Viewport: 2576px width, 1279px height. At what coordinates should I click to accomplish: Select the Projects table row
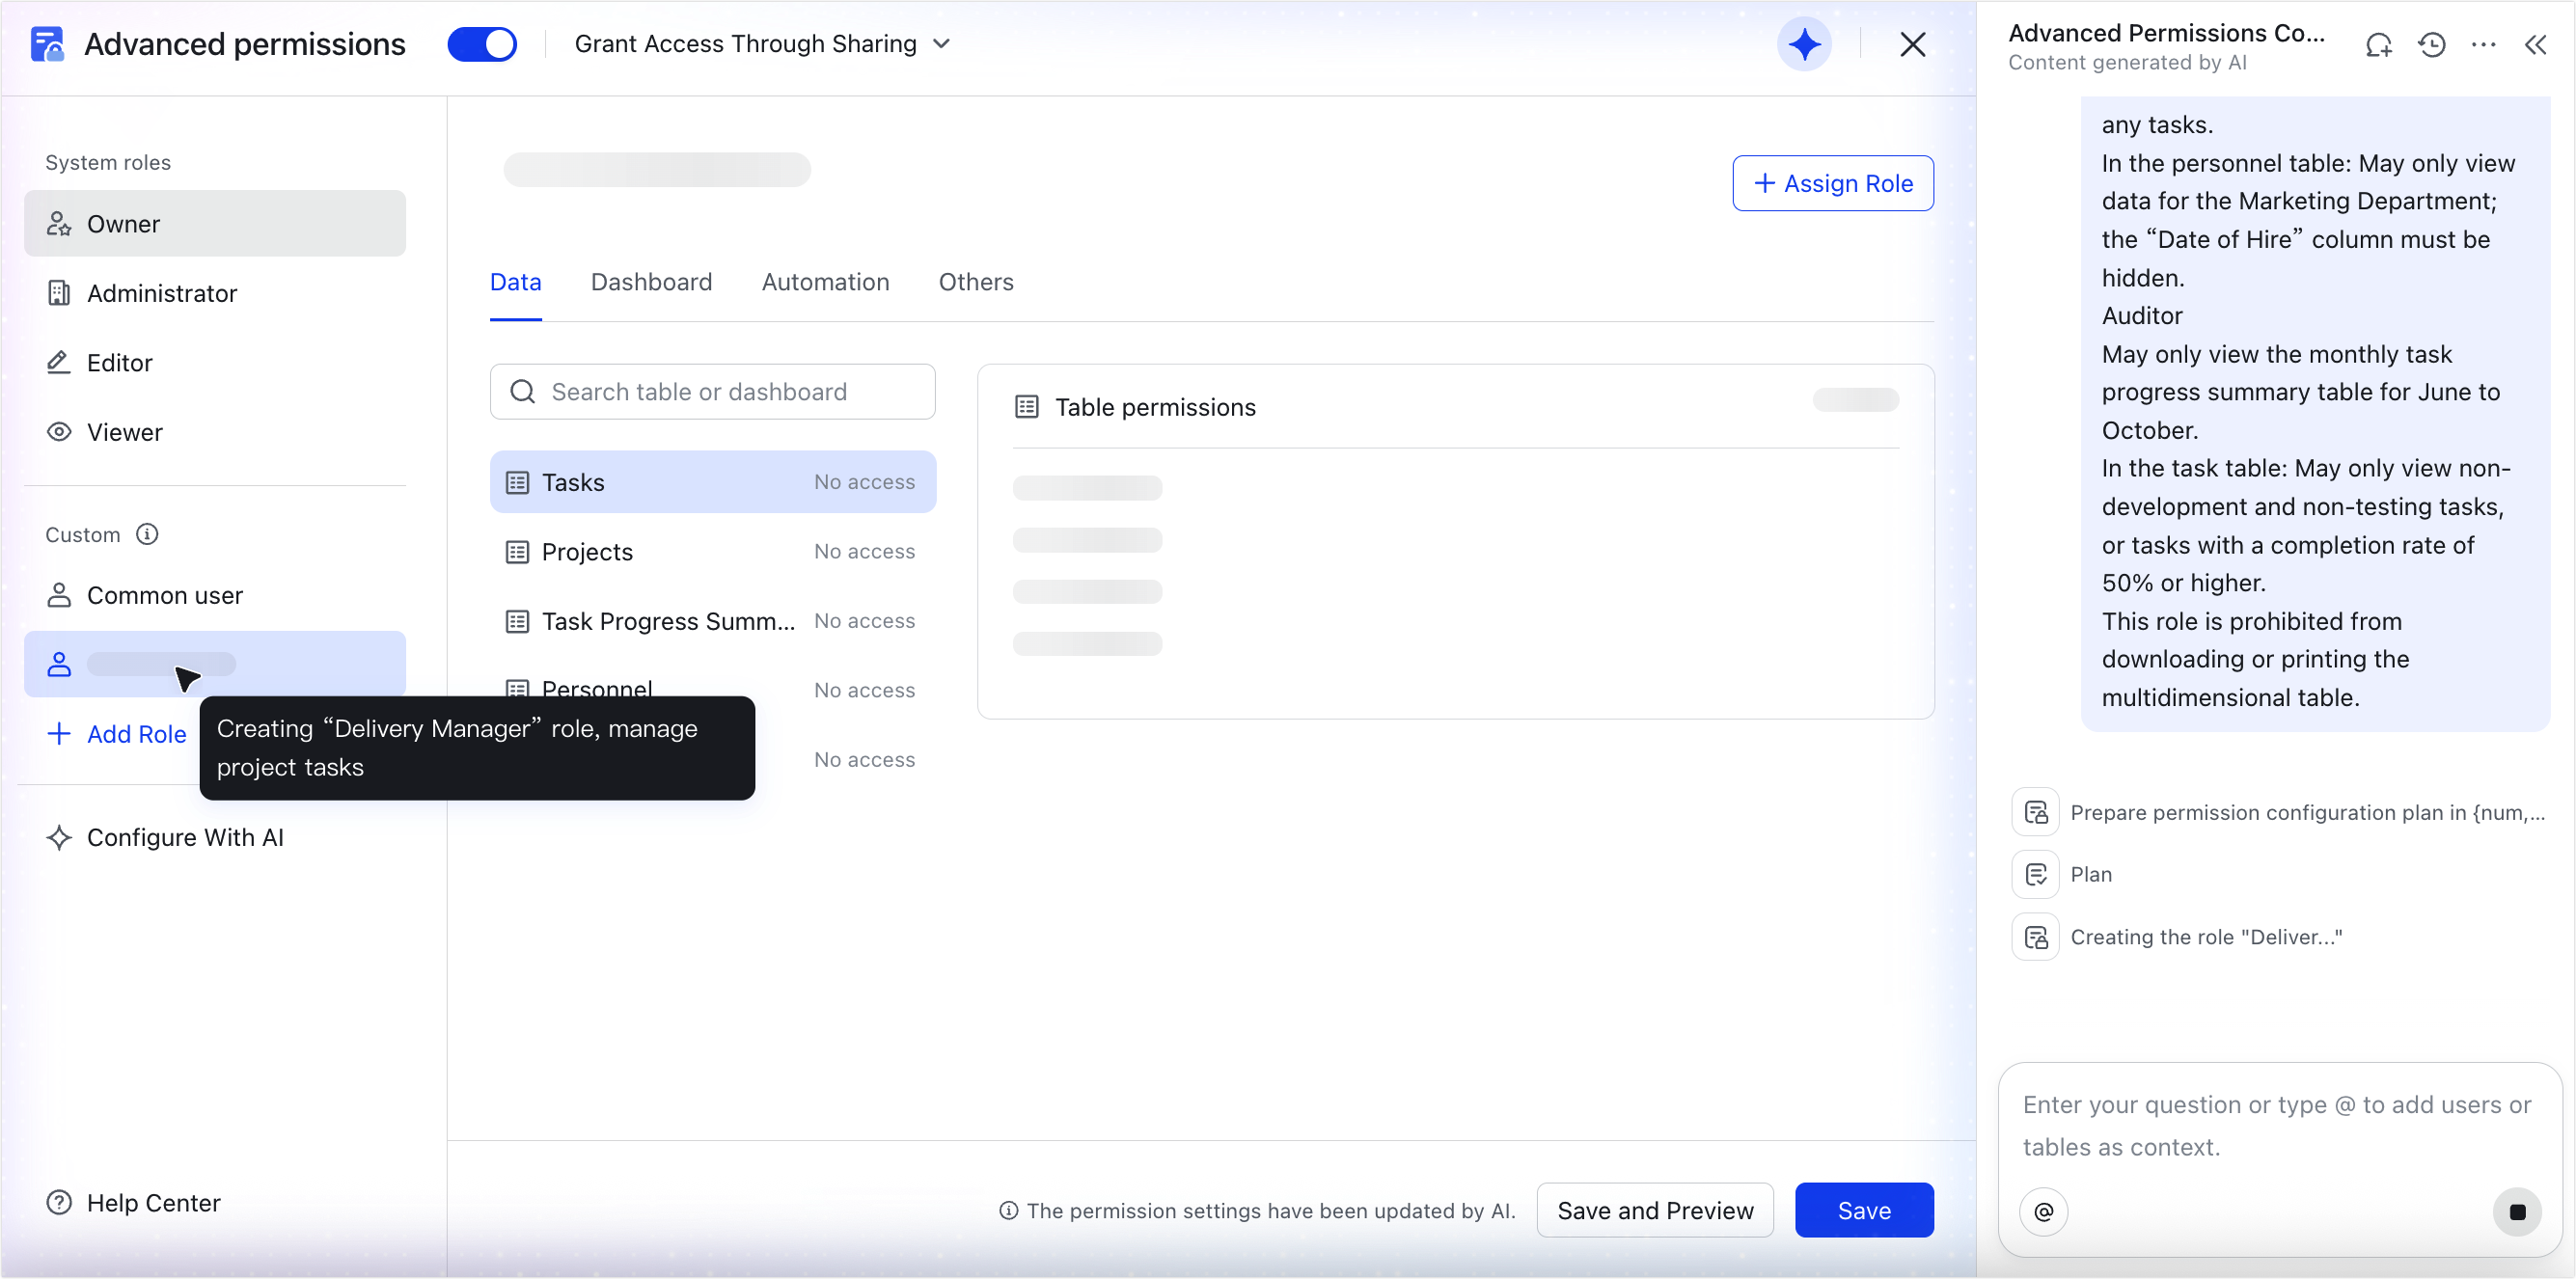(x=713, y=552)
